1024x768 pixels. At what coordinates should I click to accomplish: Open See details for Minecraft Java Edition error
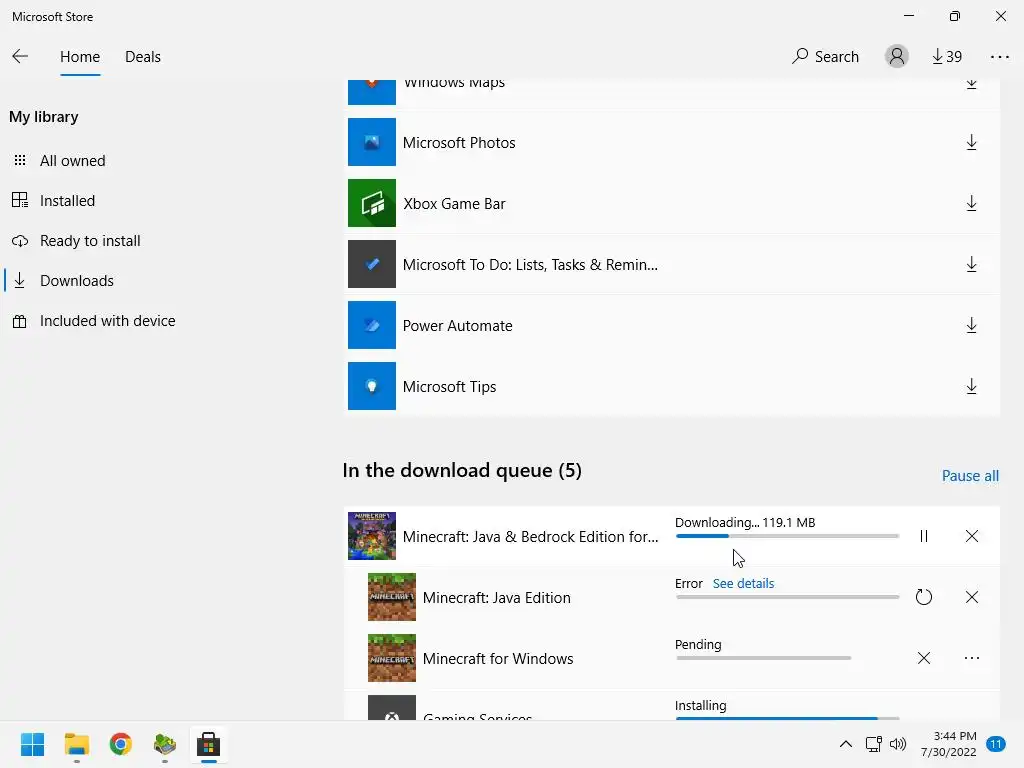pos(743,584)
